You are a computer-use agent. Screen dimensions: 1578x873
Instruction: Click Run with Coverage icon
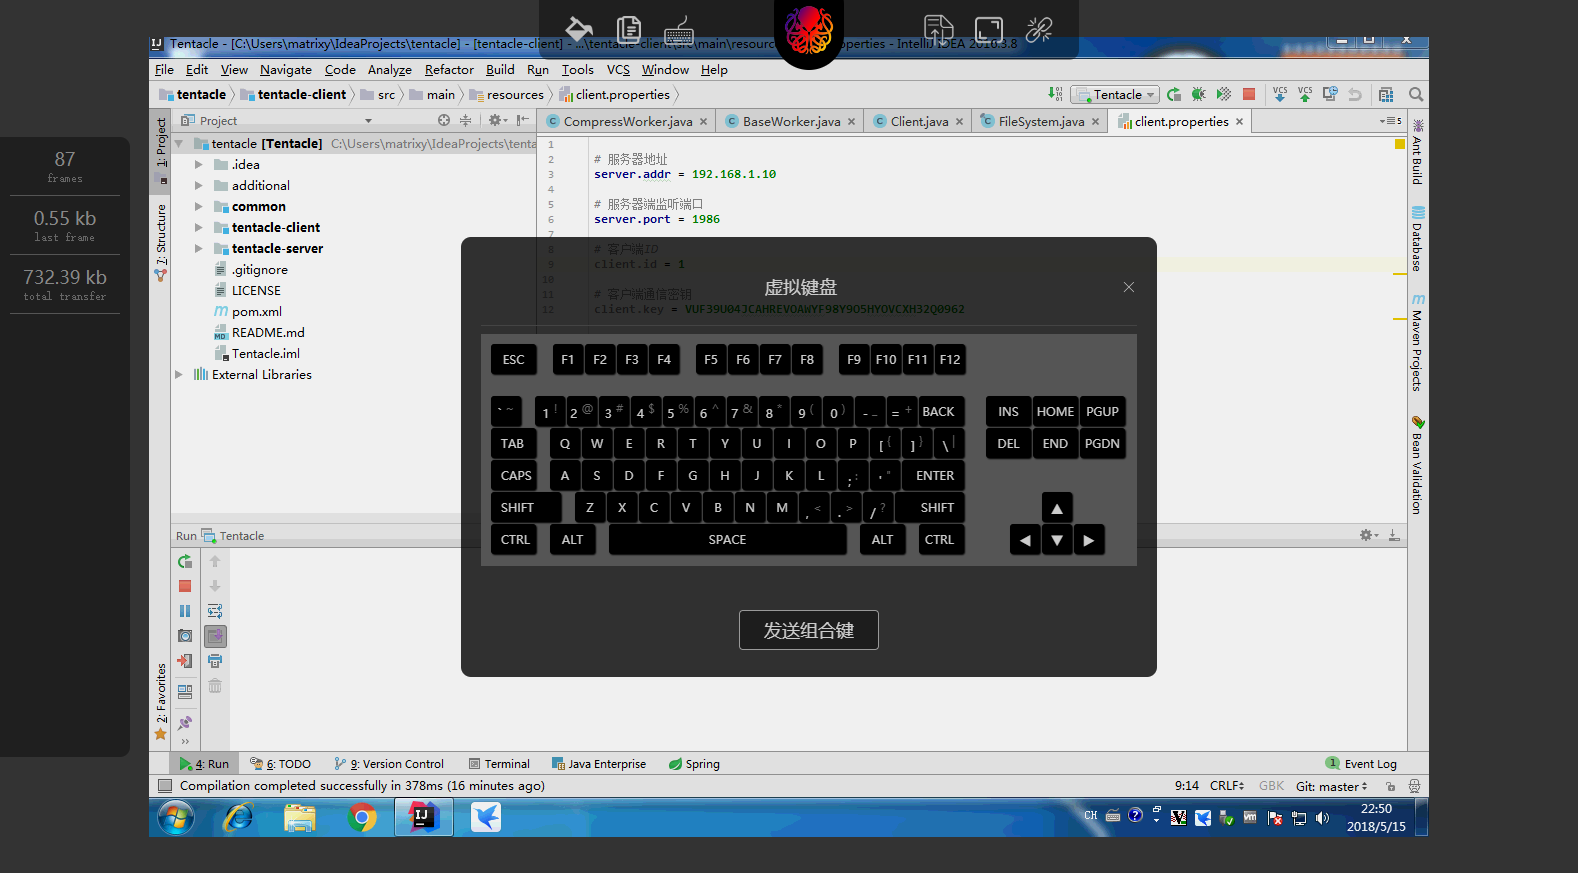(1223, 94)
